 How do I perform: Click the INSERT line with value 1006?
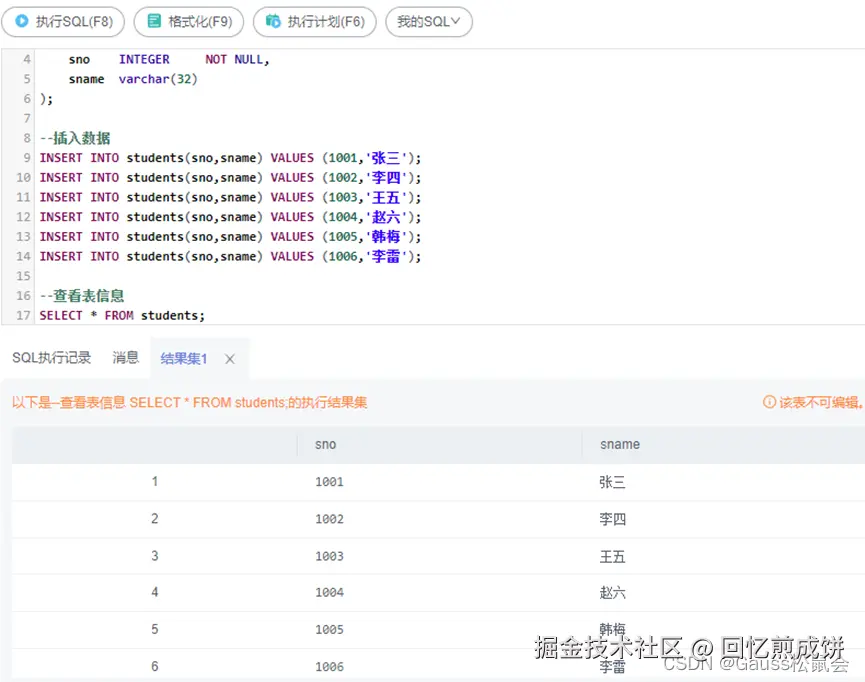pyautogui.click(x=230, y=257)
